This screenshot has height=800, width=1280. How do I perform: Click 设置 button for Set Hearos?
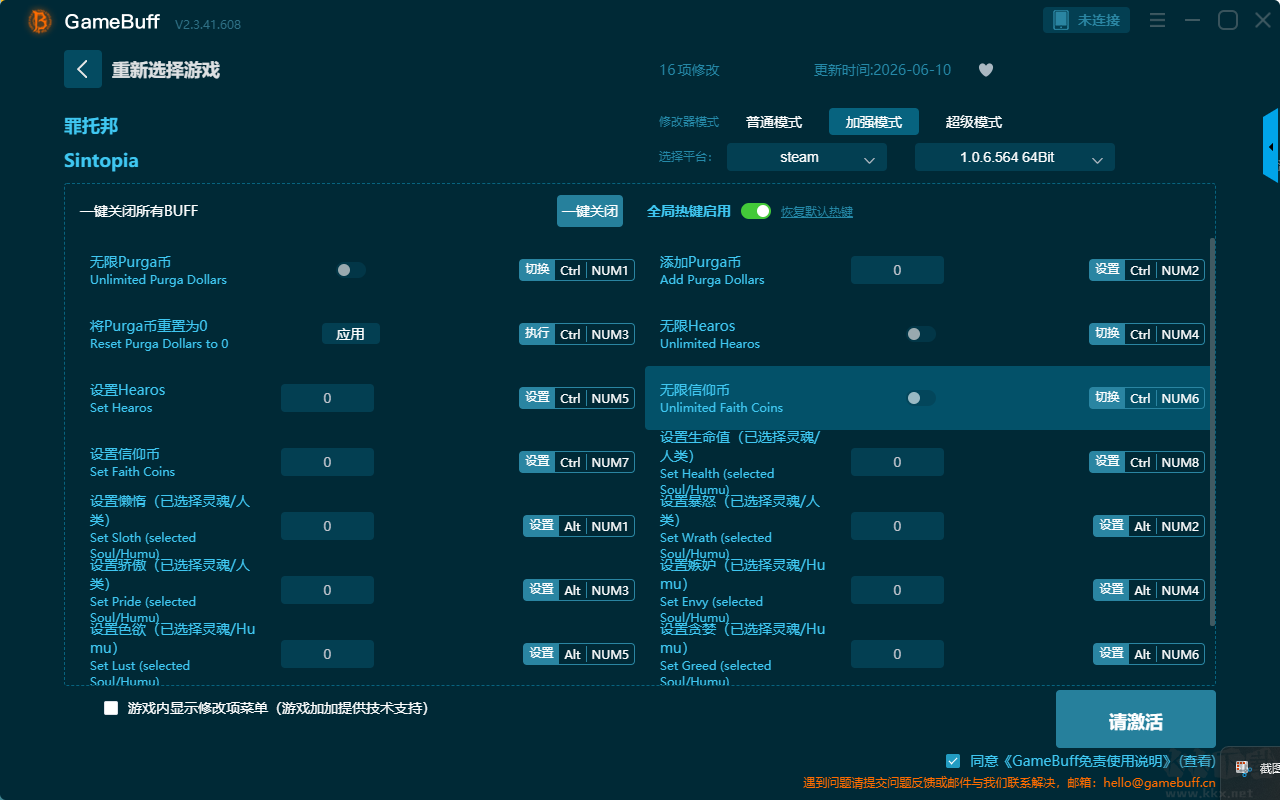tap(537, 398)
